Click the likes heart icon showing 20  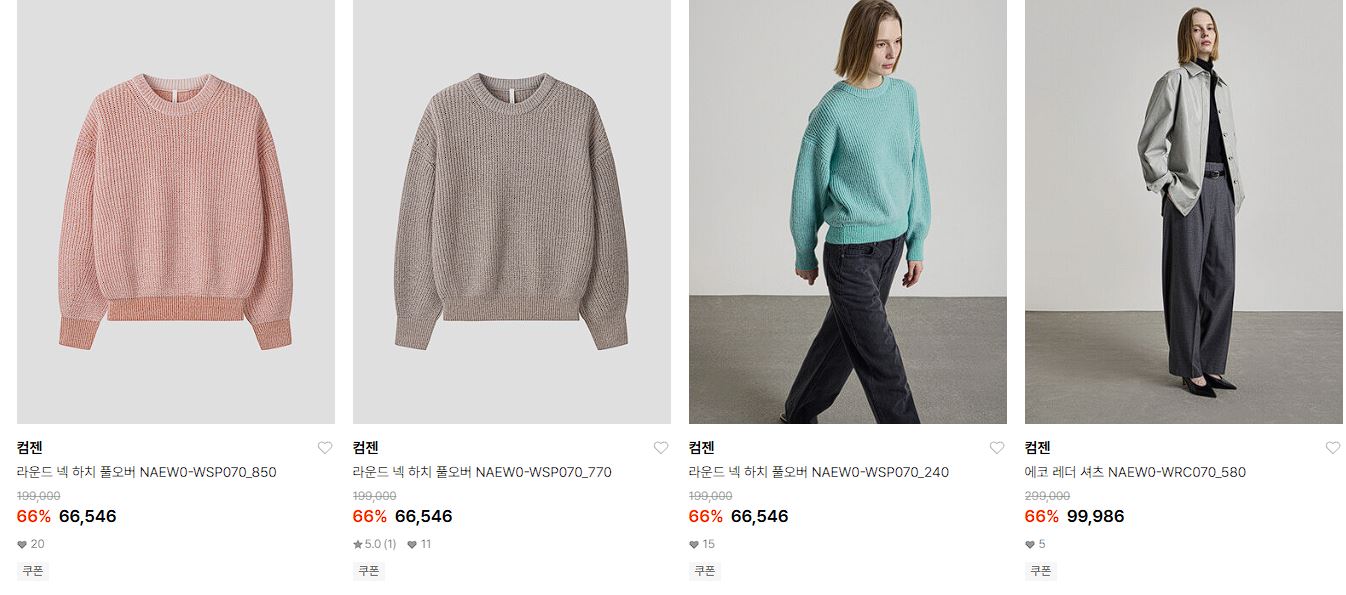click(22, 545)
